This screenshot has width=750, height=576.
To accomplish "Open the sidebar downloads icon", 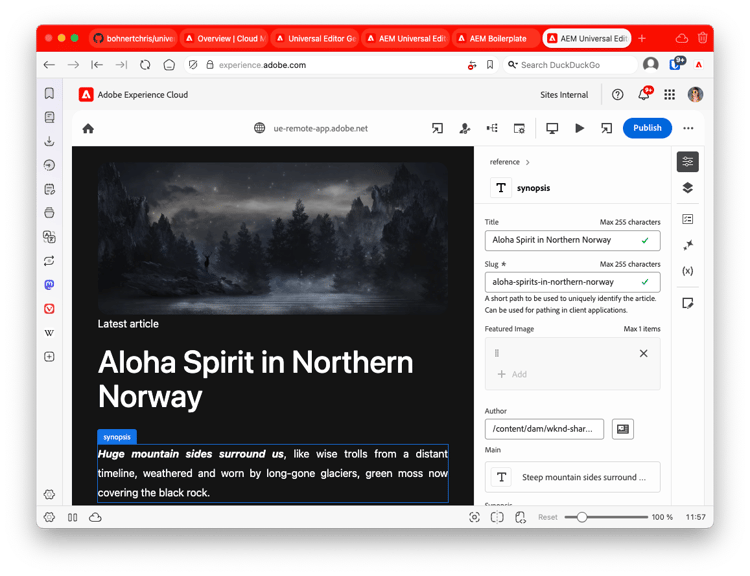I will coord(49,141).
